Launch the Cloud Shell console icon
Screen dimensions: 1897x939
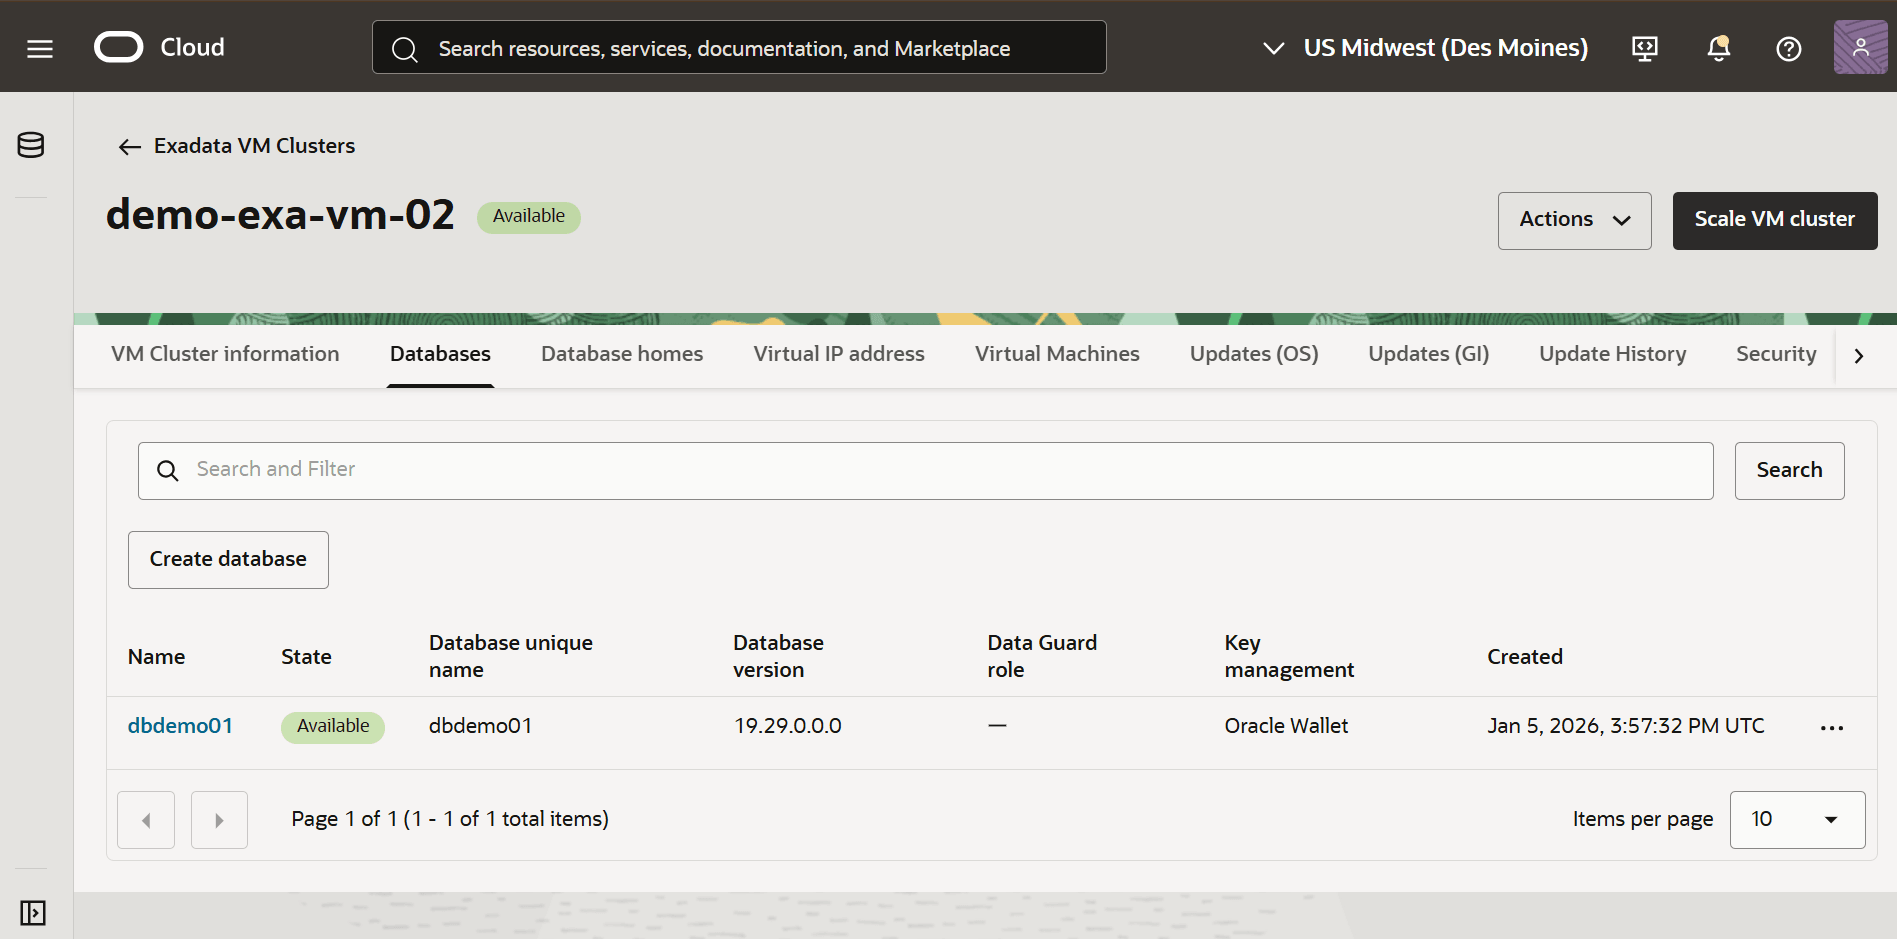1644,48
